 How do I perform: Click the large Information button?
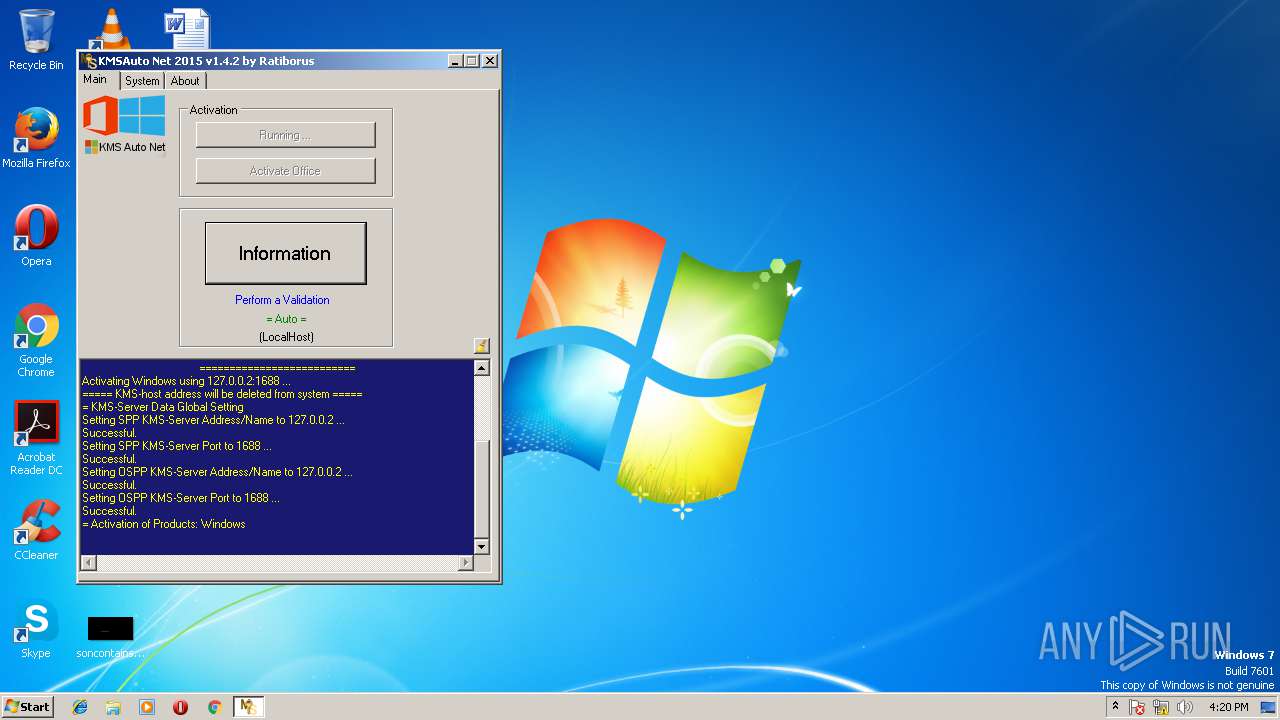285,253
